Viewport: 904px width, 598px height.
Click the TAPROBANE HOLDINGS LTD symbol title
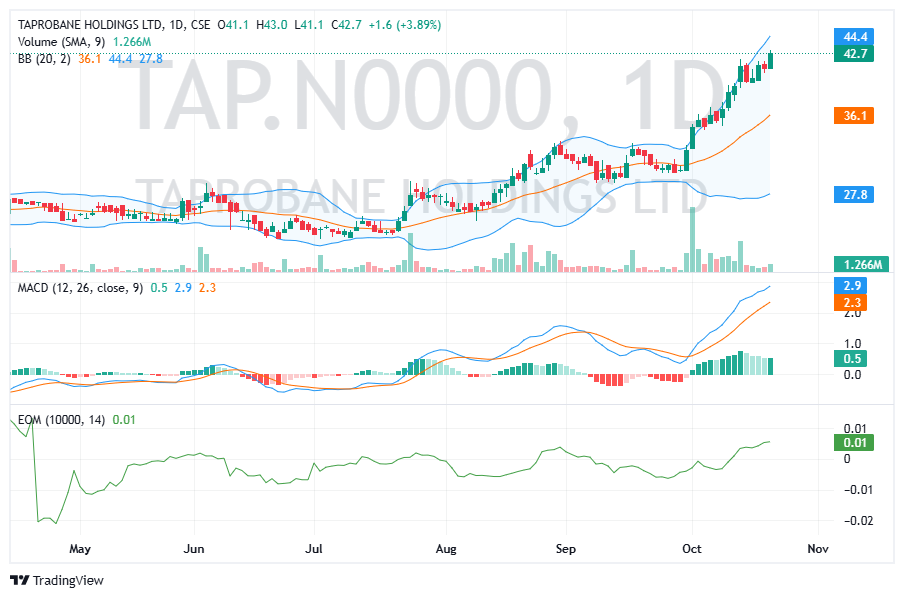click(x=90, y=25)
